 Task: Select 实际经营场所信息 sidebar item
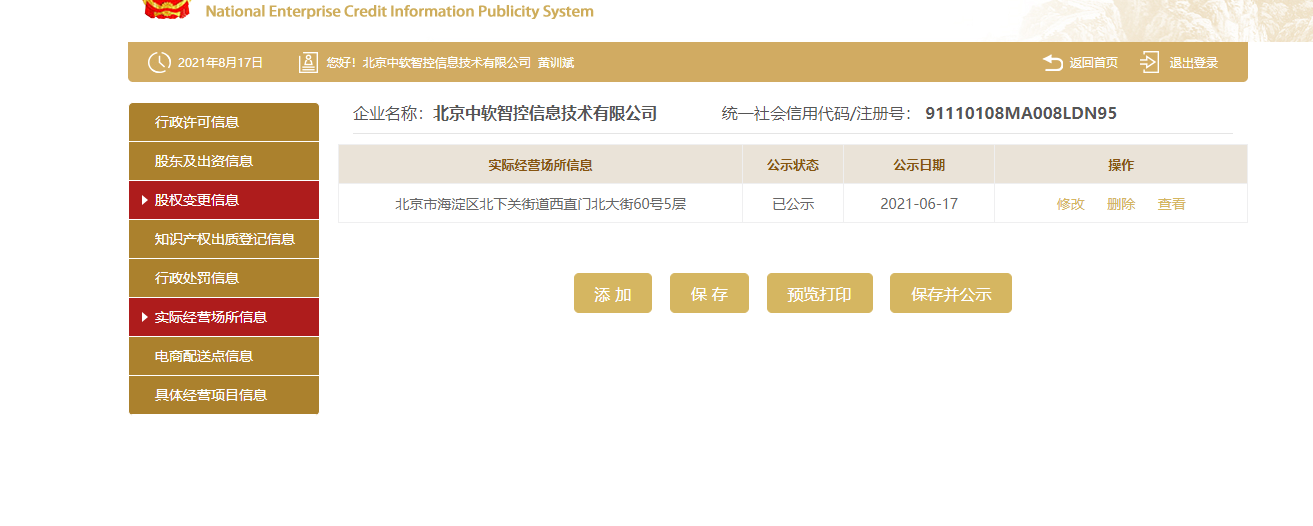click(224, 317)
